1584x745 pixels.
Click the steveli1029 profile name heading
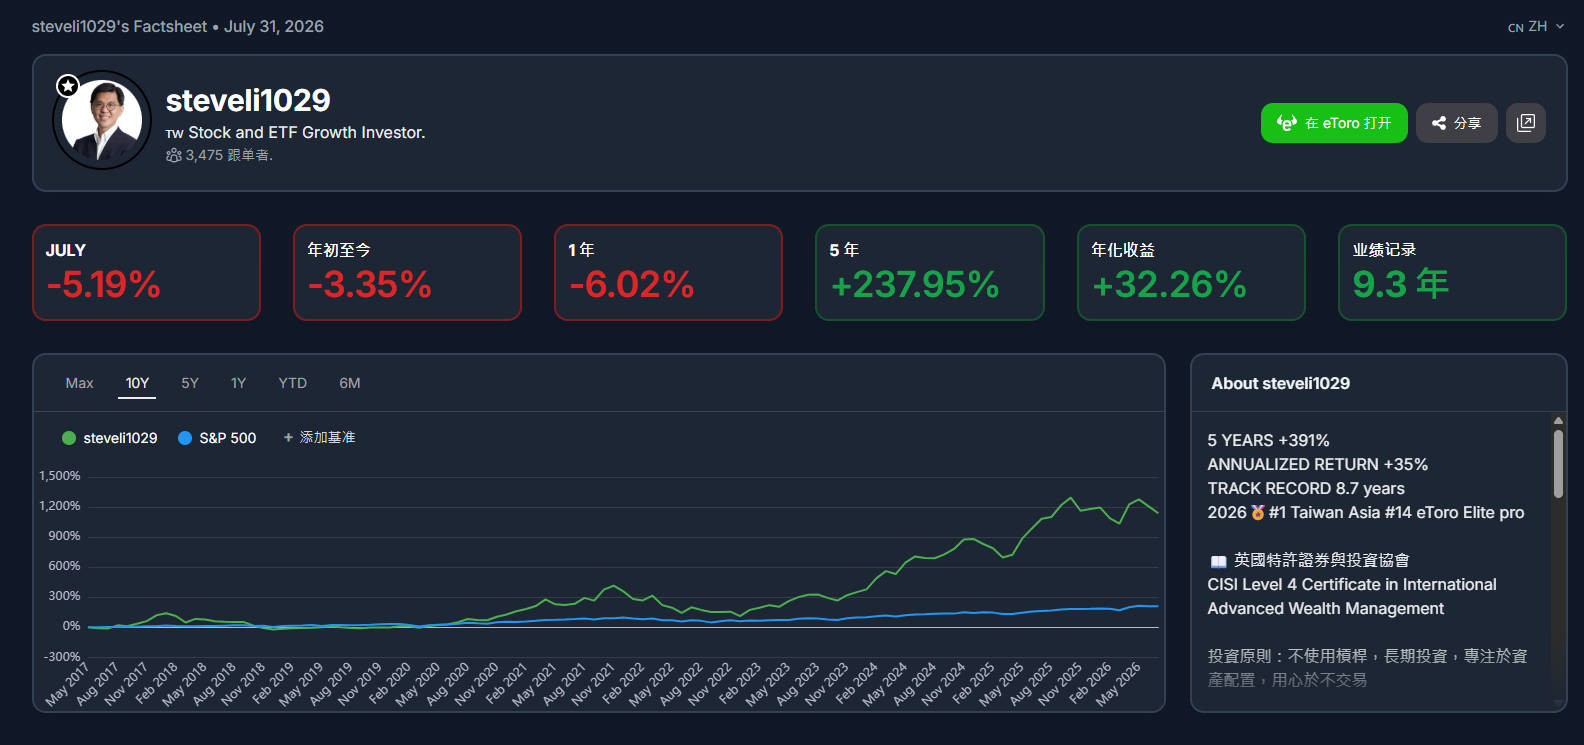[248, 100]
